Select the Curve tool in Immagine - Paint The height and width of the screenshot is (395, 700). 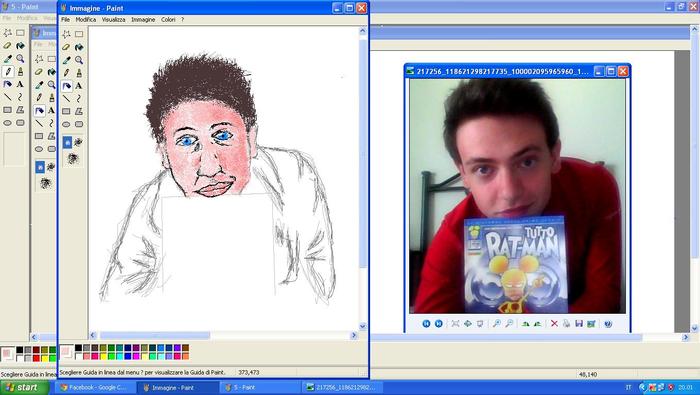[79, 98]
